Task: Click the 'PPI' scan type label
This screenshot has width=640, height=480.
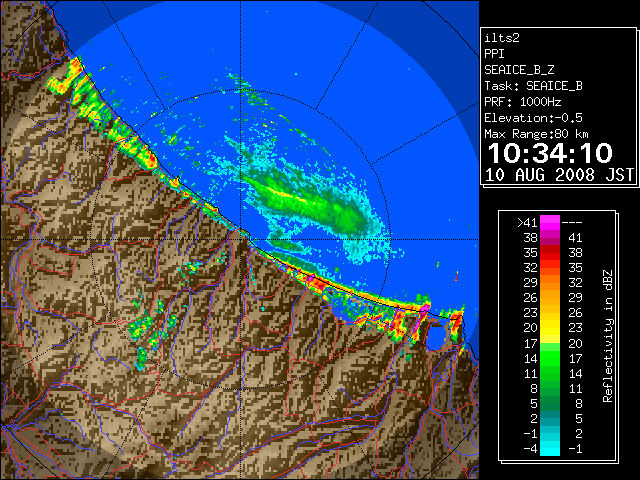Action: pos(494,54)
